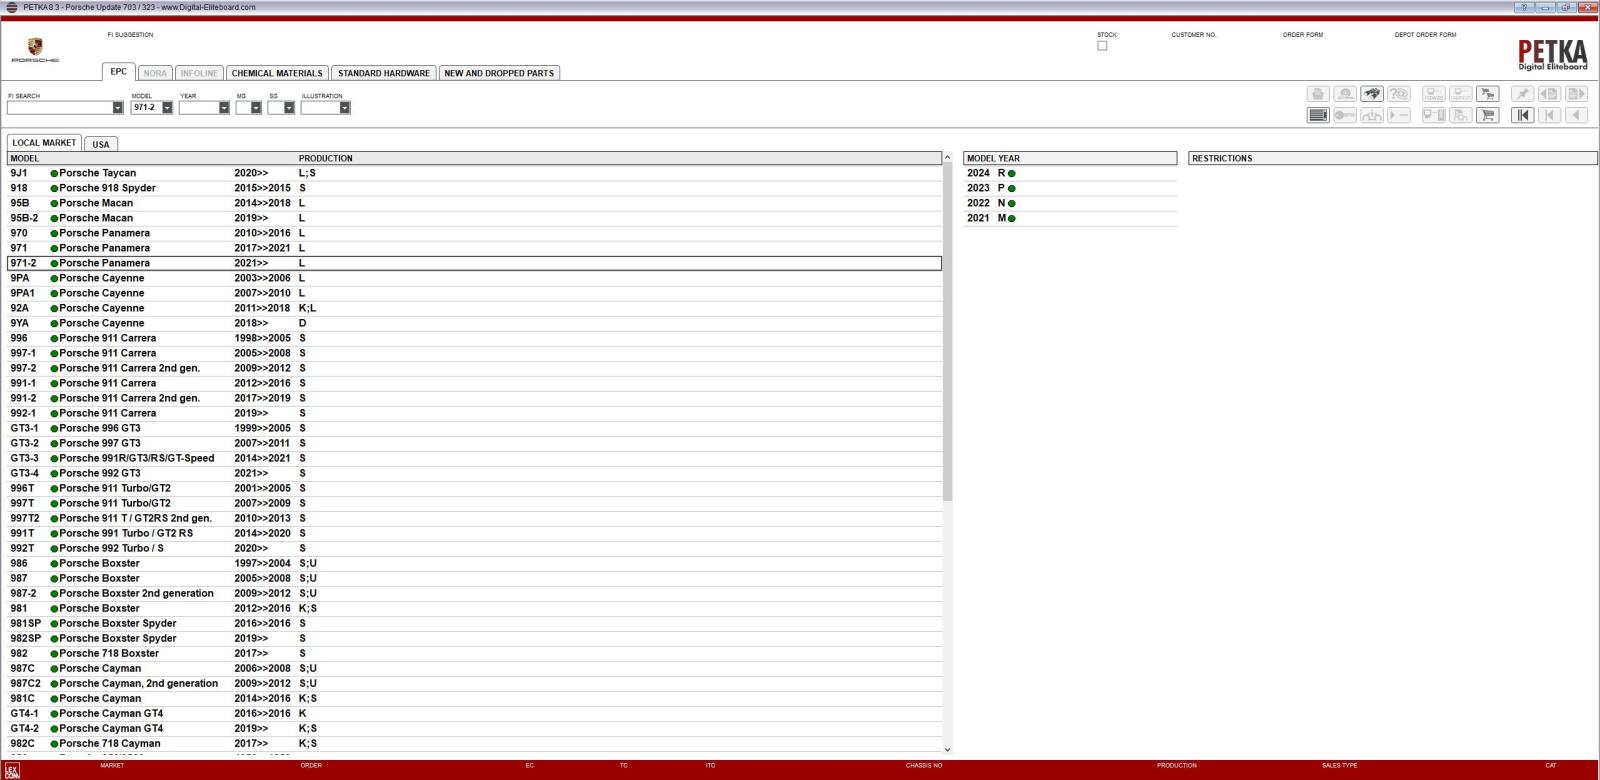
Task: Select the 9J1 Porsche Taycan row
Action: [474, 173]
